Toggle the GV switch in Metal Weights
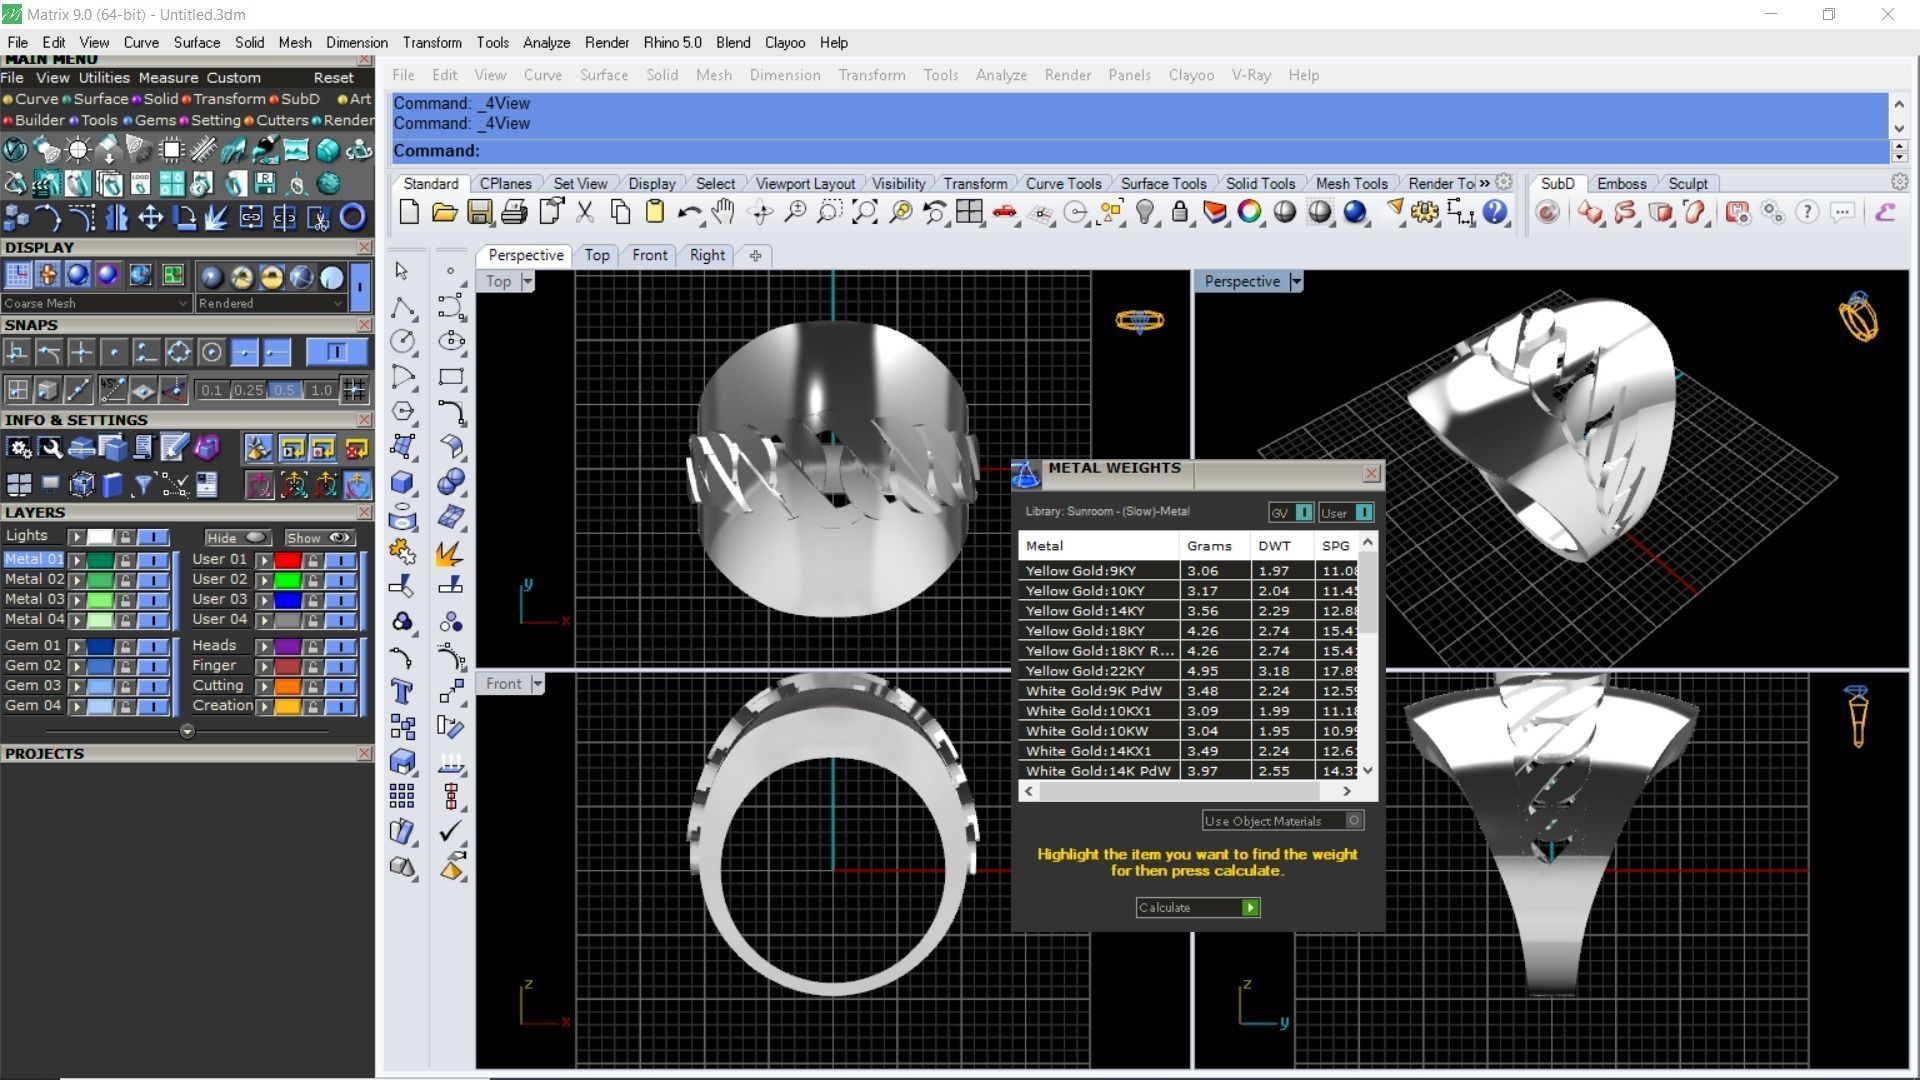Viewport: 1920px width, 1080px height. 1303,512
